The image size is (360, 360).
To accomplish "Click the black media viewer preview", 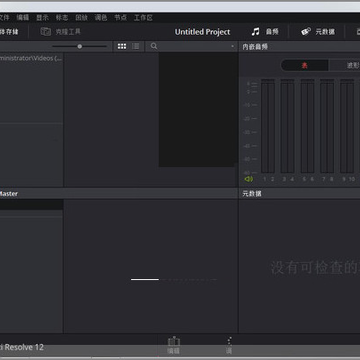I will 197,109.
